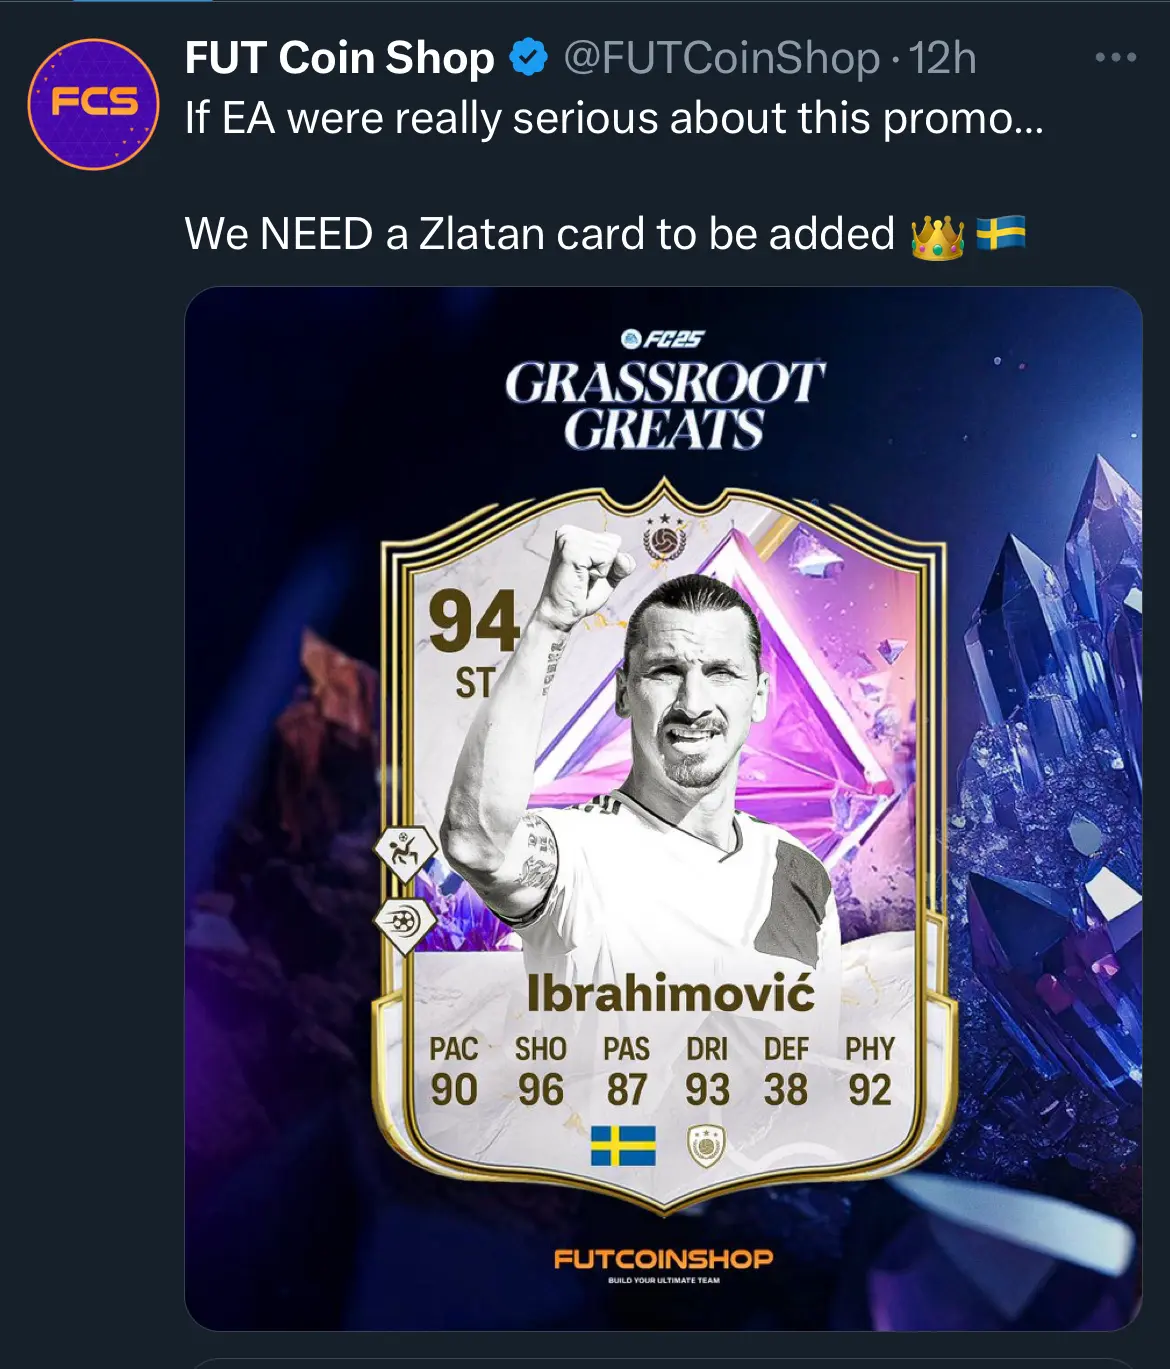Click the Sweden flag emoji in the tweet
The width and height of the screenshot is (1170, 1369).
pos(1000,234)
